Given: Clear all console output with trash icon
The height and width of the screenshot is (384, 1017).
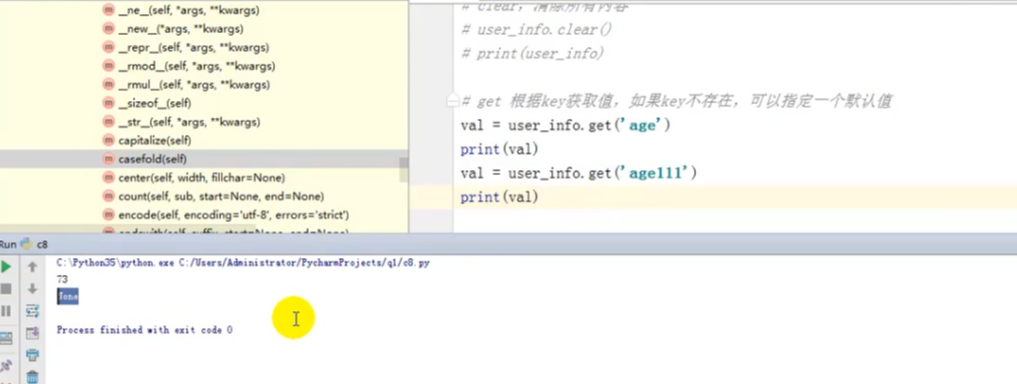Looking at the screenshot, I should tap(32, 377).
